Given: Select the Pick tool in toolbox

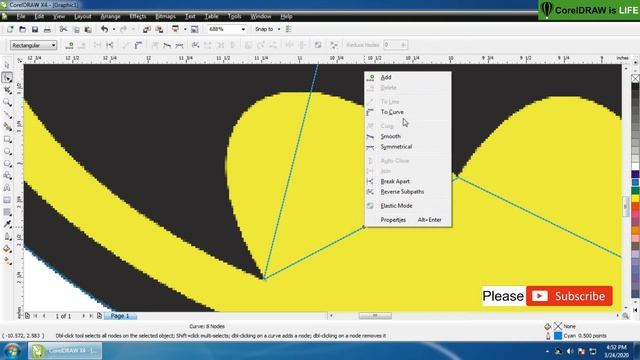Looking at the screenshot, I should click(7, 65).
